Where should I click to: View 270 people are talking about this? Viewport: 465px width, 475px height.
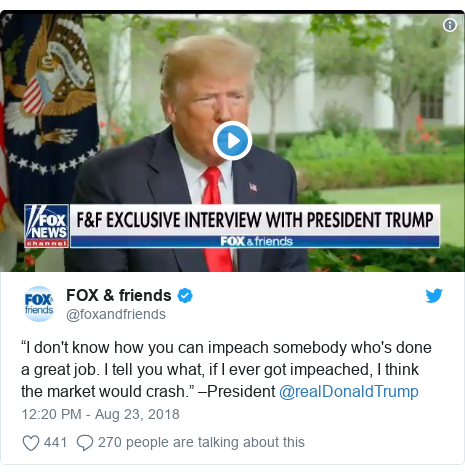[201, 442]
